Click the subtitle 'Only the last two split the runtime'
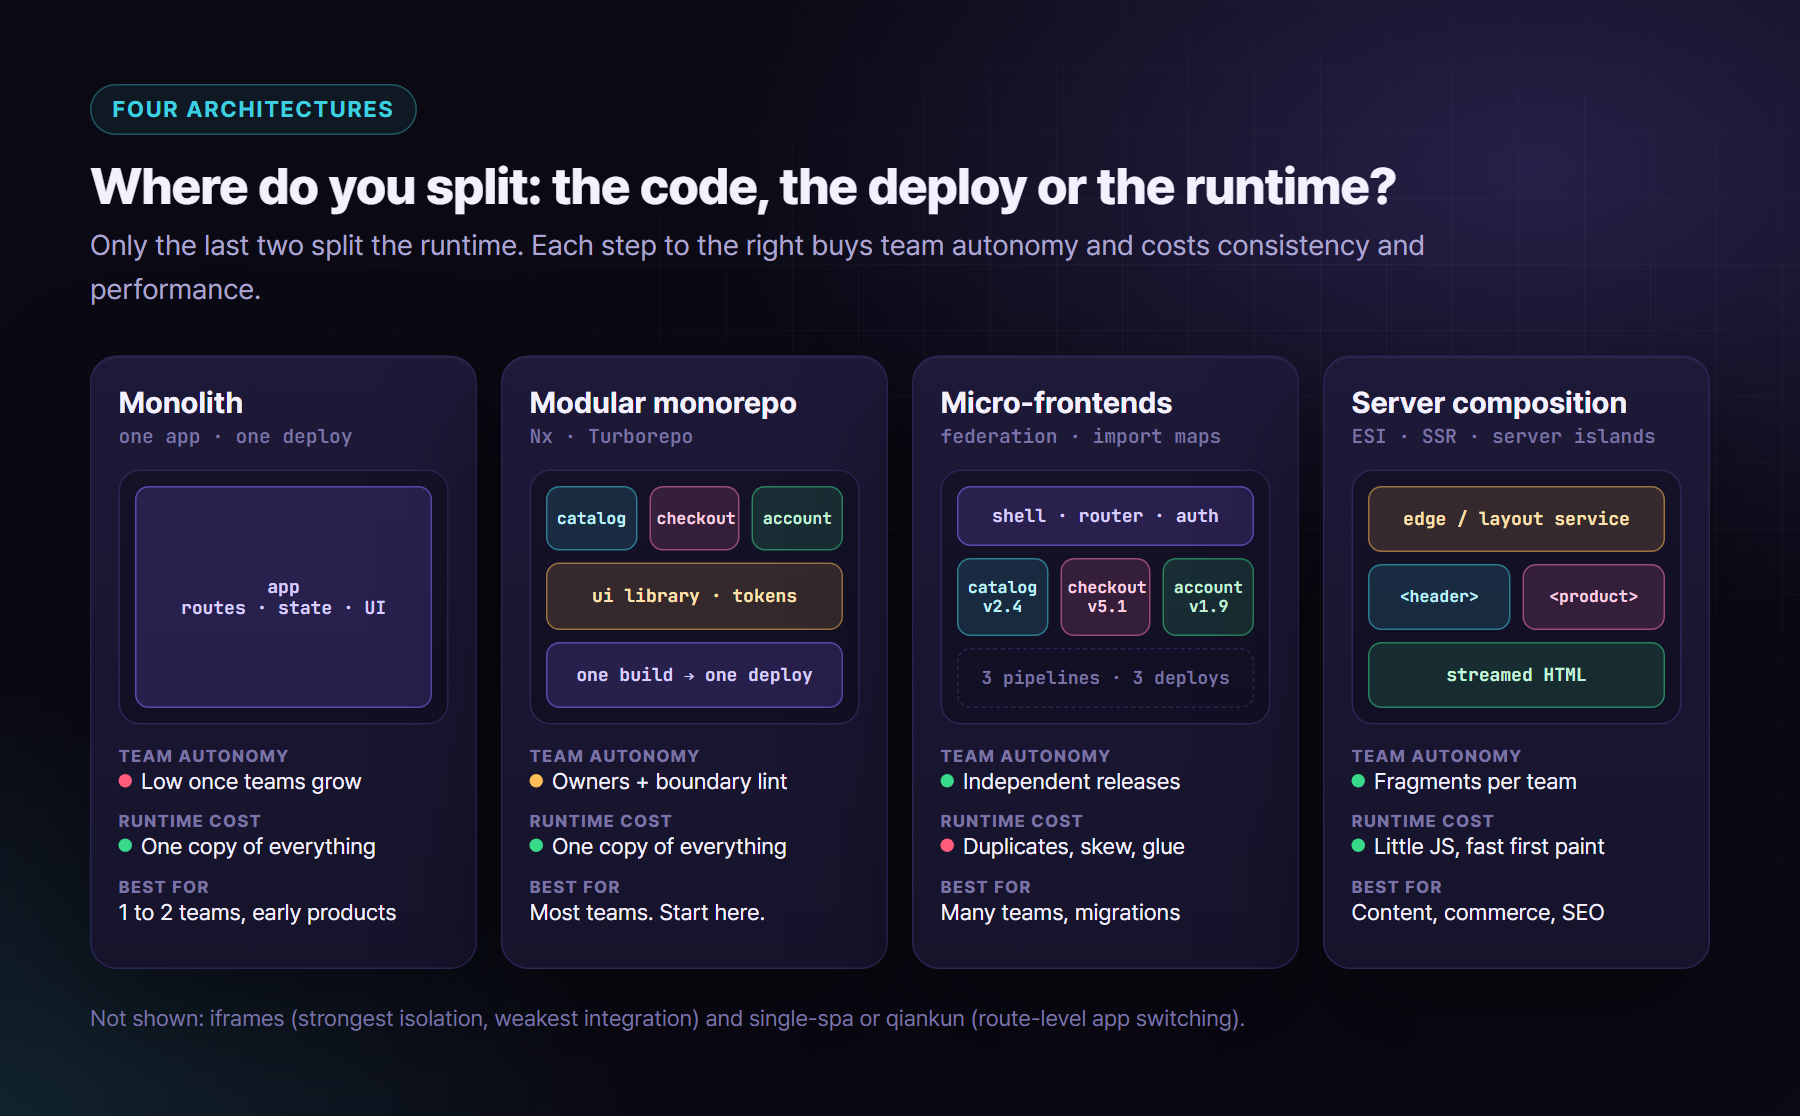This screenshot has width=1800, height=1116. pyautogui.click(x=757, y=267)
